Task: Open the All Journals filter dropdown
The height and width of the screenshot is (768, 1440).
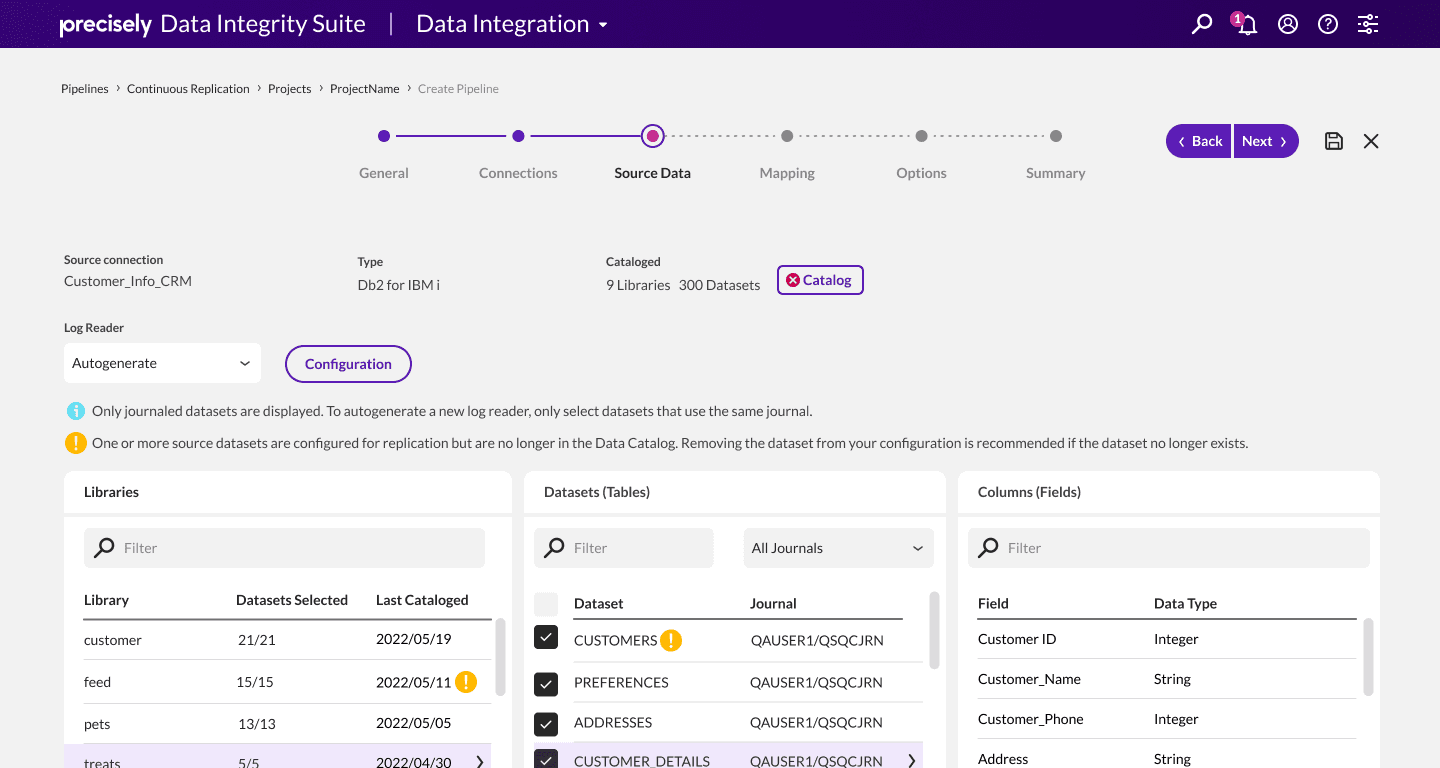Action: pos(838,548)
